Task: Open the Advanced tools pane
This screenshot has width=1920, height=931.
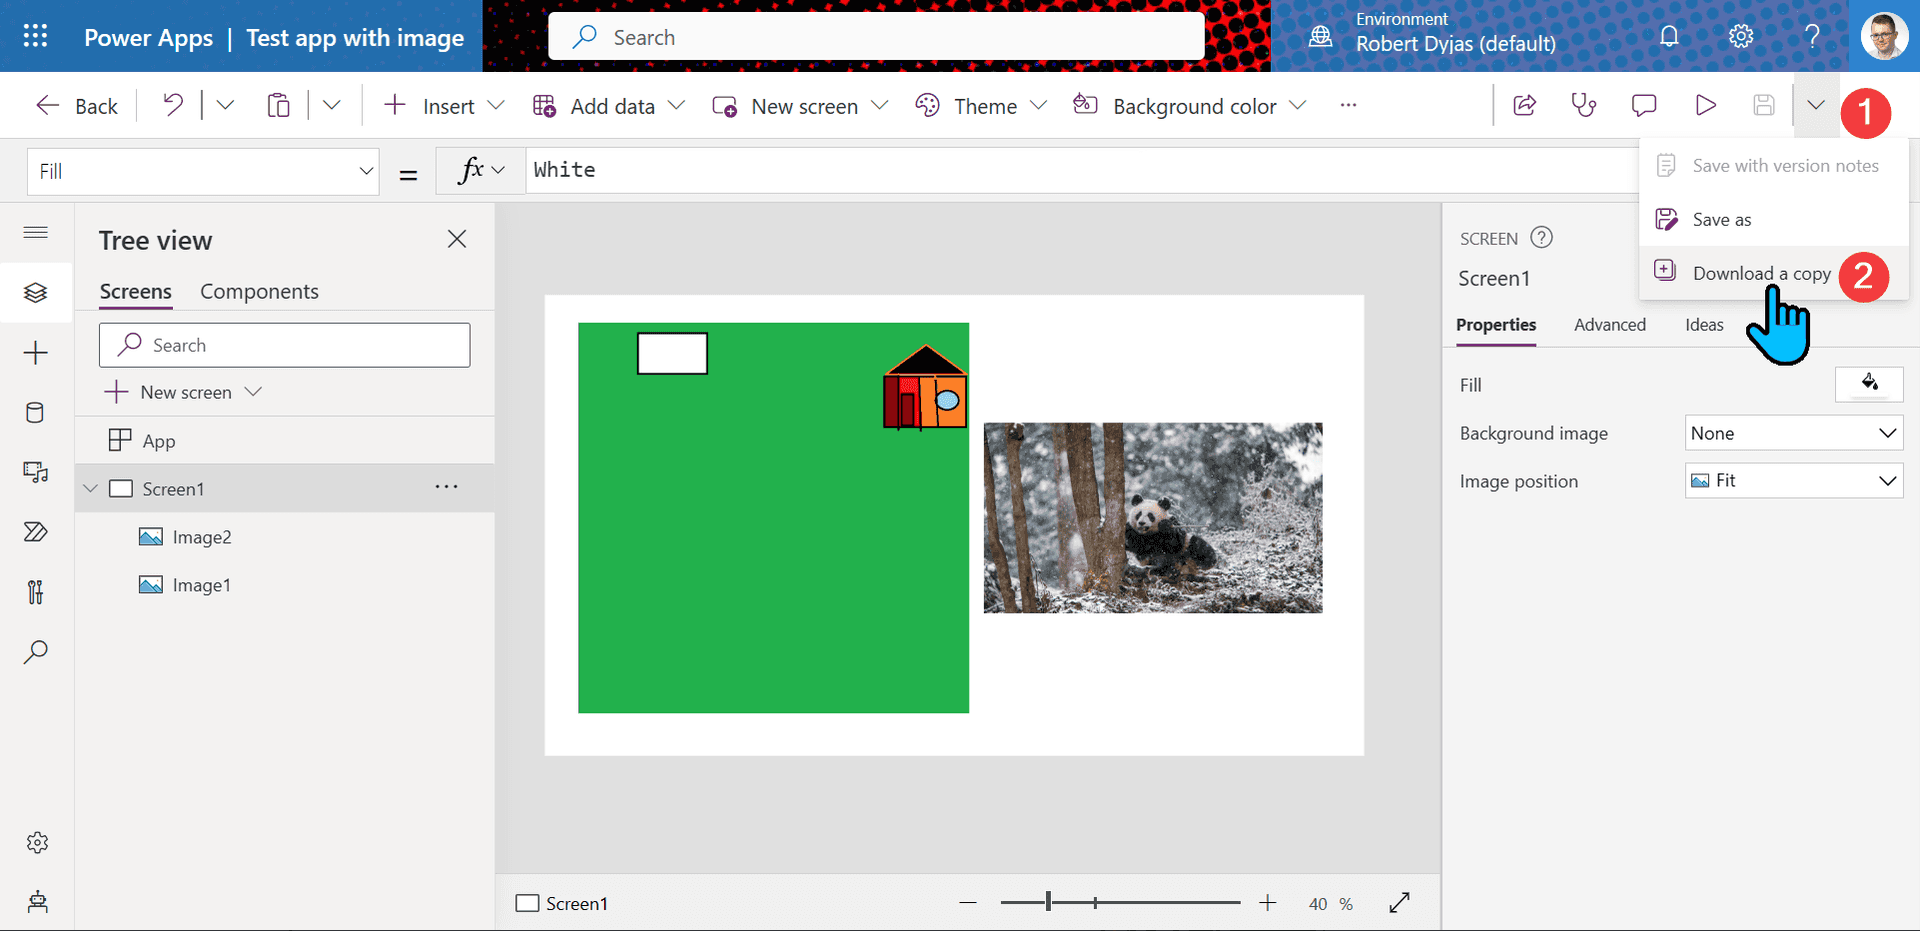Action: point(36,592)
